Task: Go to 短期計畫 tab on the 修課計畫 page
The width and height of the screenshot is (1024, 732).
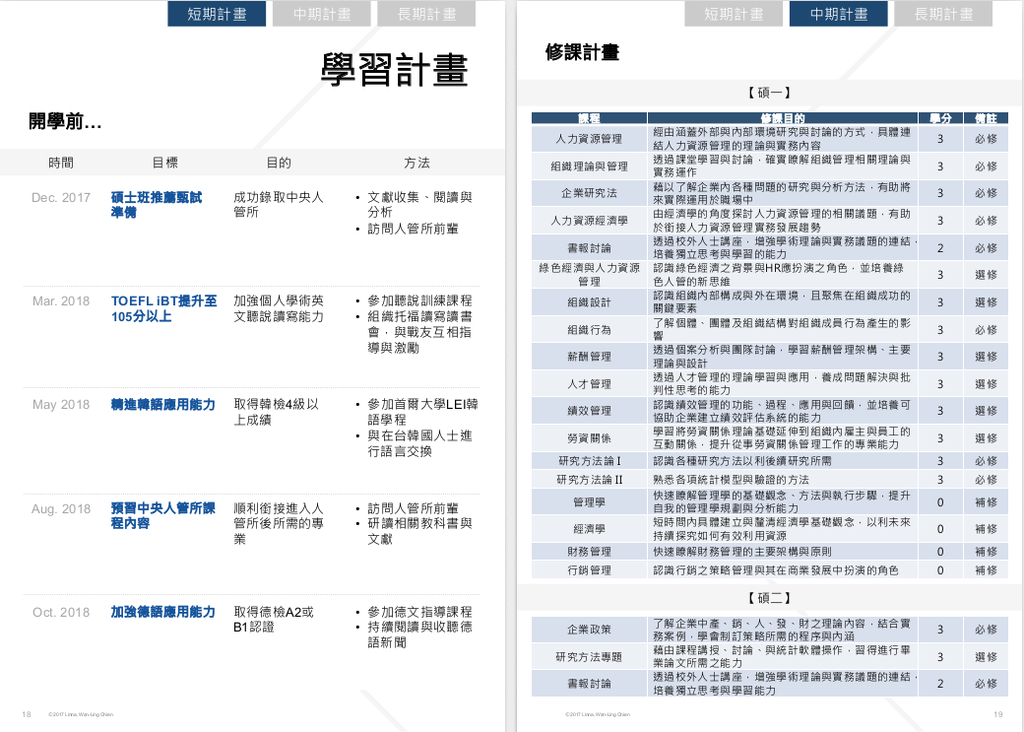Action: click(x=733, y=14)
